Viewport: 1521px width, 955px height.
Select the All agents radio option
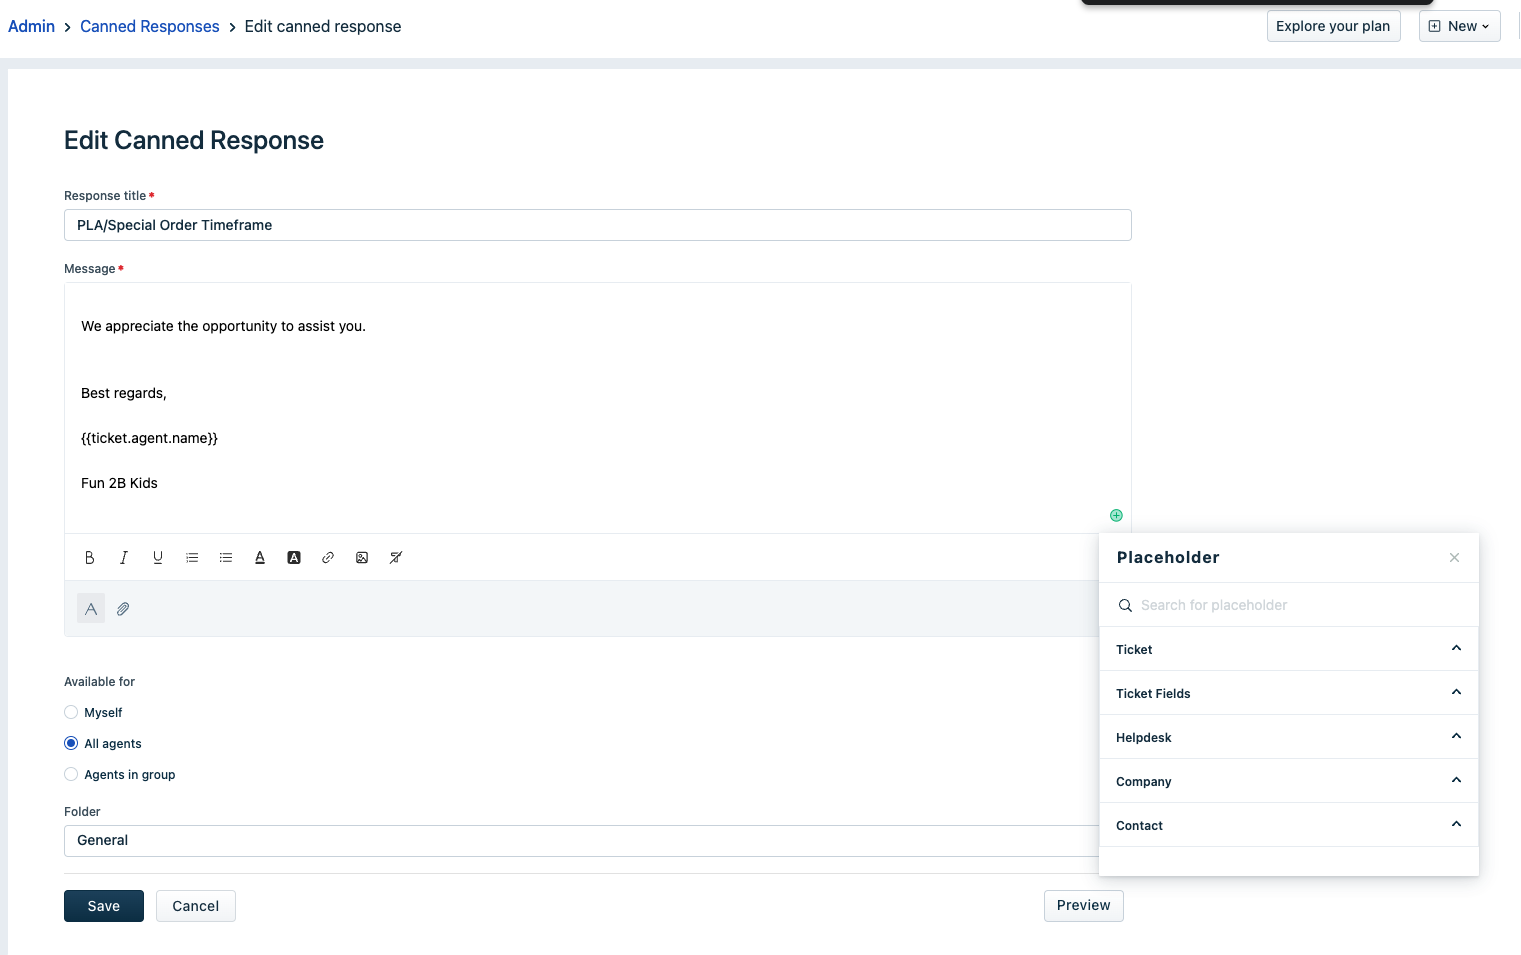pos(71,743)
